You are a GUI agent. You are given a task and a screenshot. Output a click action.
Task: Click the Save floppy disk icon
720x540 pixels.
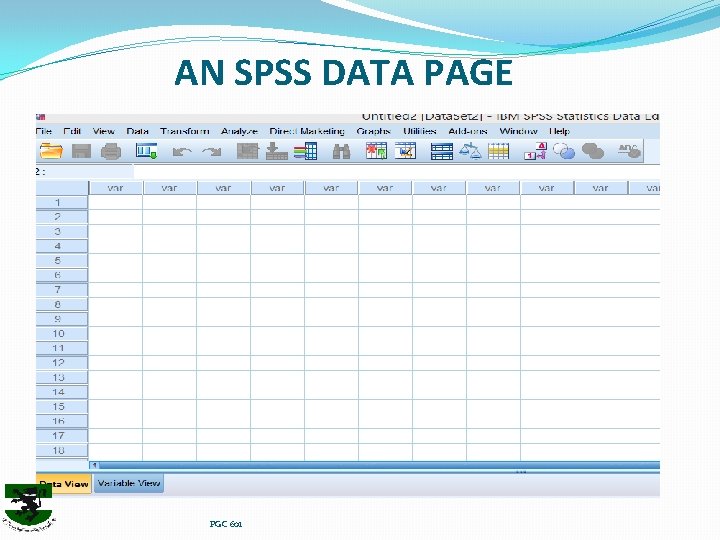point(81,151)
